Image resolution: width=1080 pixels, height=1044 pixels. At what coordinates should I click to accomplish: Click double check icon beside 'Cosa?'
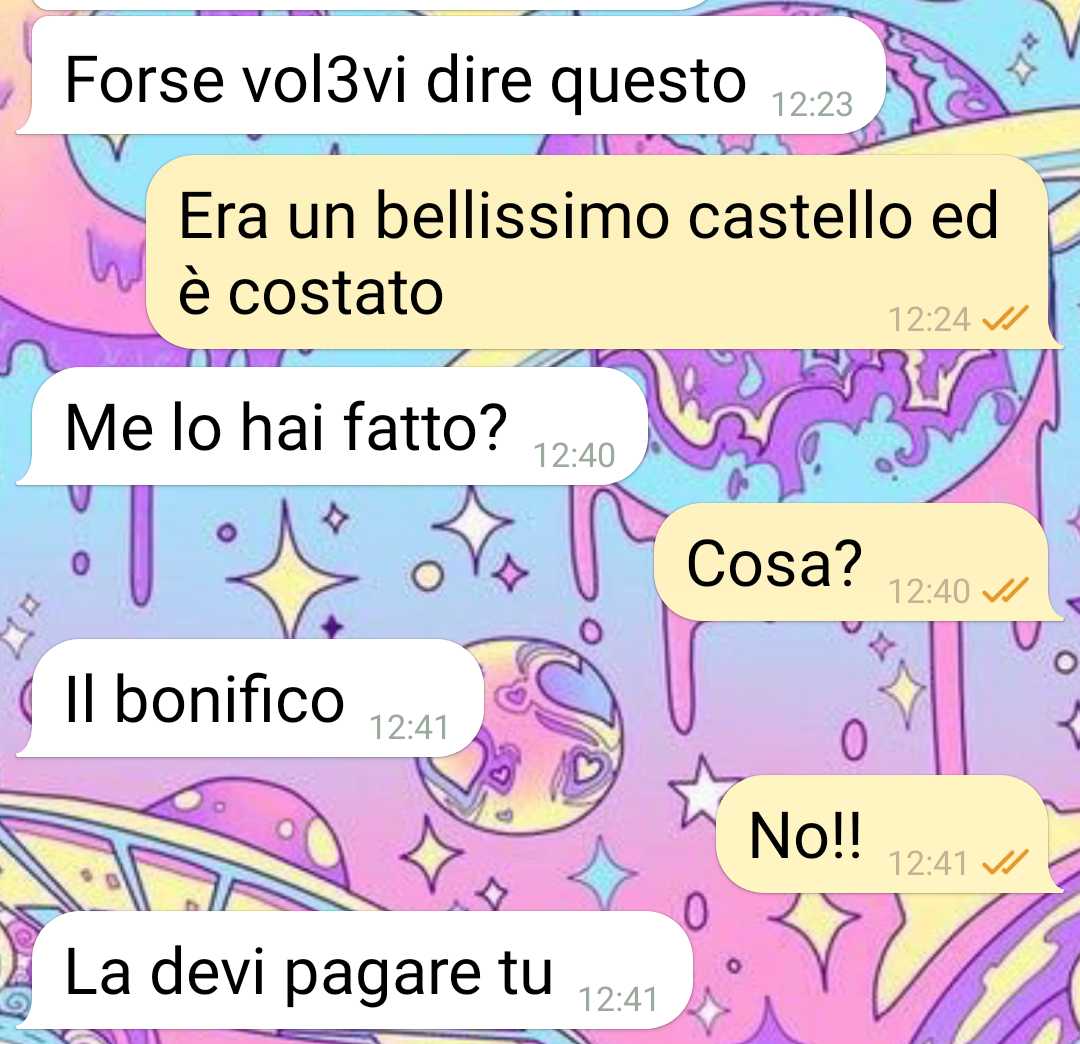pos(1005,590)
